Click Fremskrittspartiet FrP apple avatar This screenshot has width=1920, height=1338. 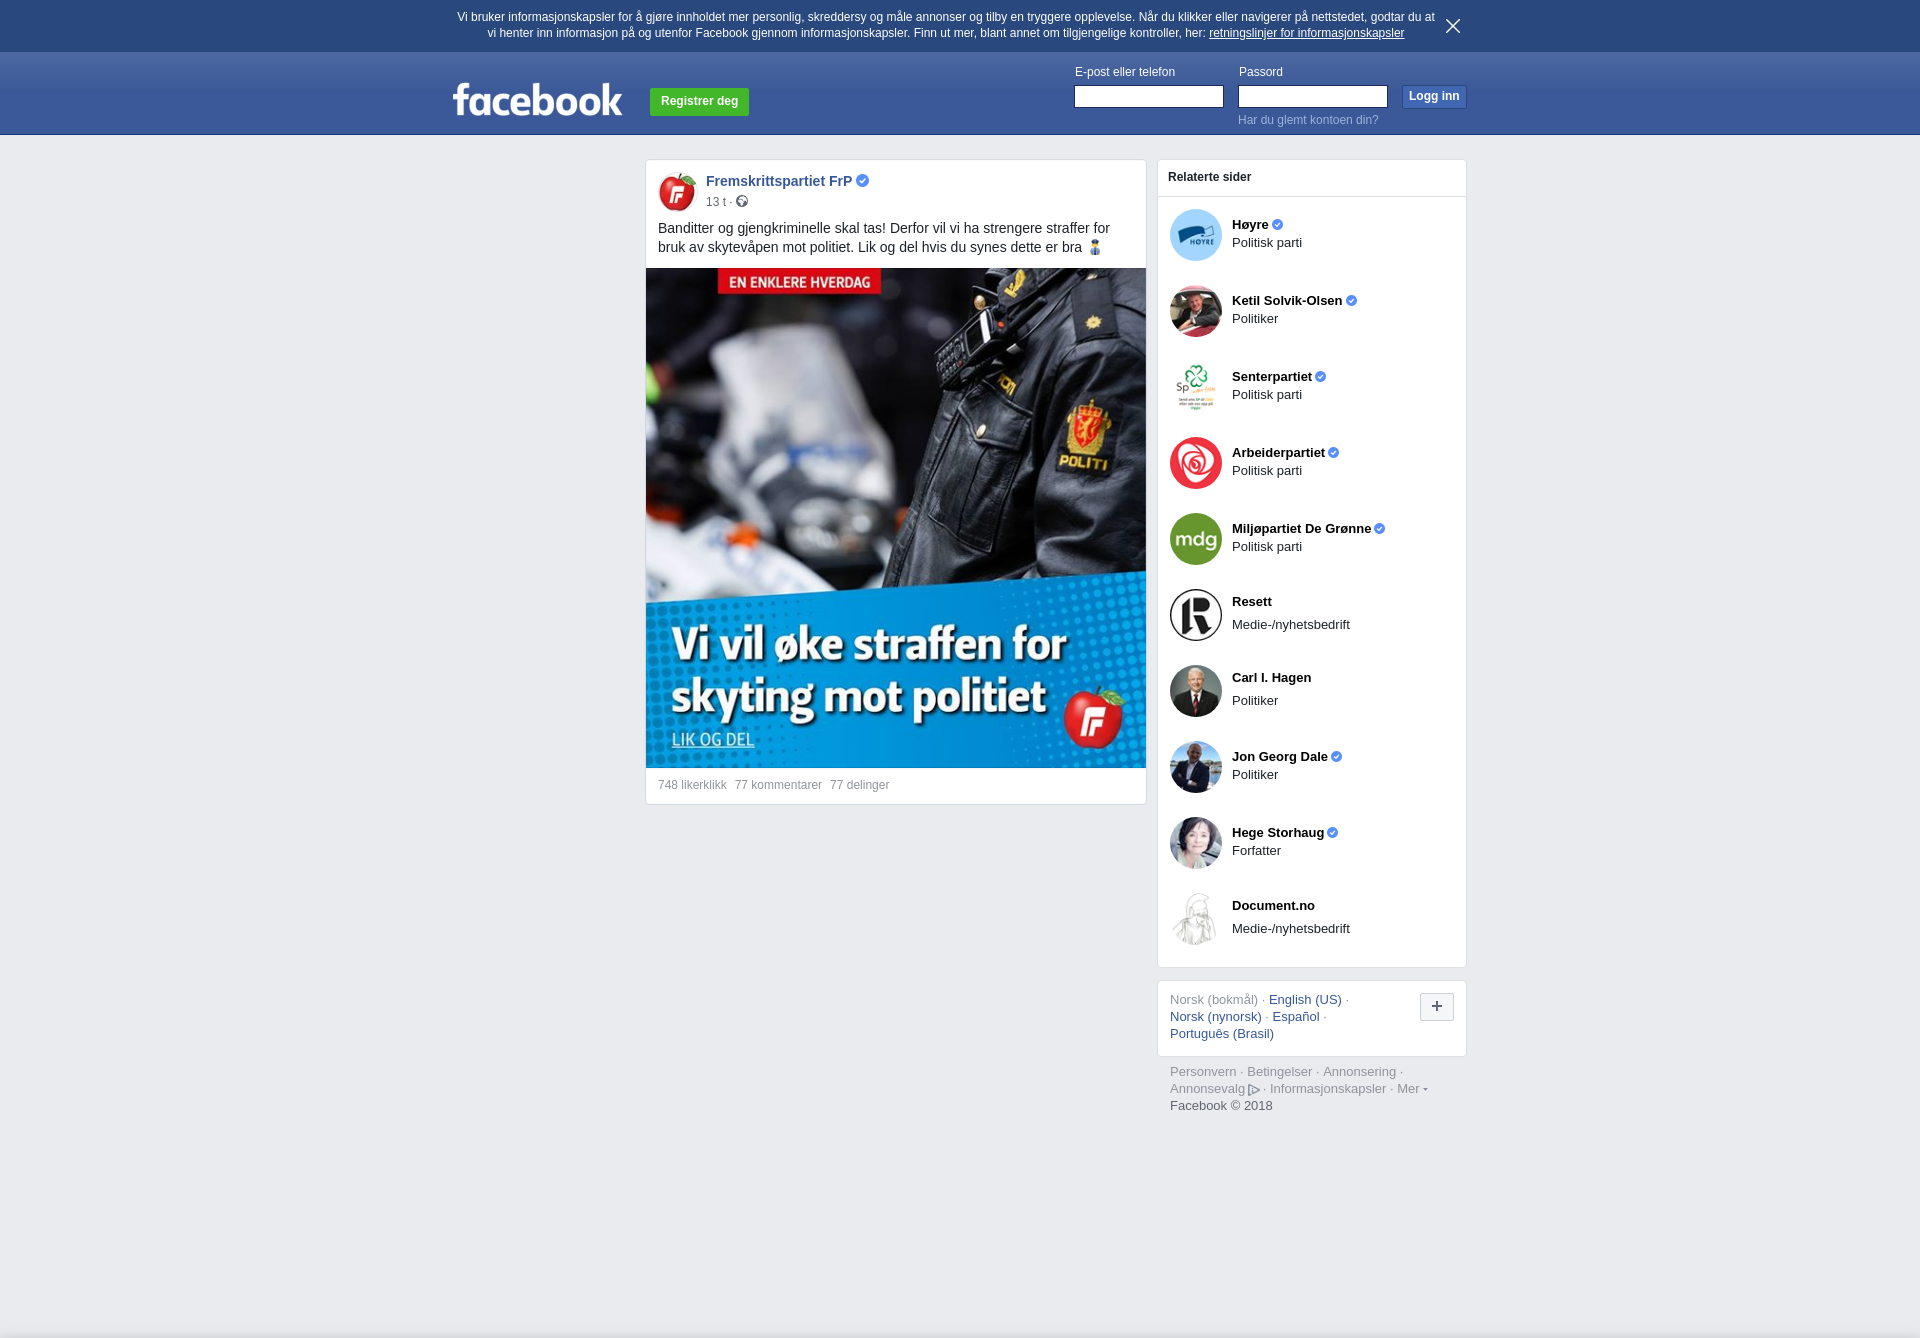click(x=677, y=192)
